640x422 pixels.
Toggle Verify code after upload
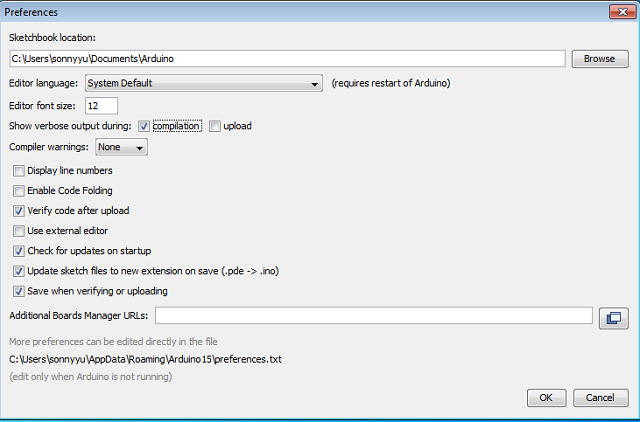coord(19,211)
